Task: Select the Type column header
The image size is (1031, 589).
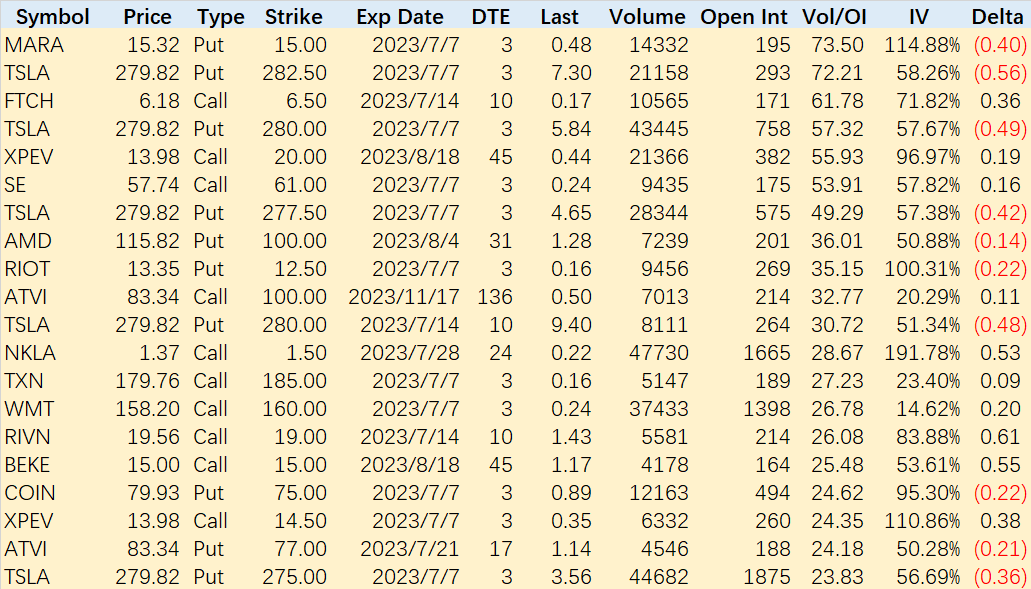Action: click(220, 16)
